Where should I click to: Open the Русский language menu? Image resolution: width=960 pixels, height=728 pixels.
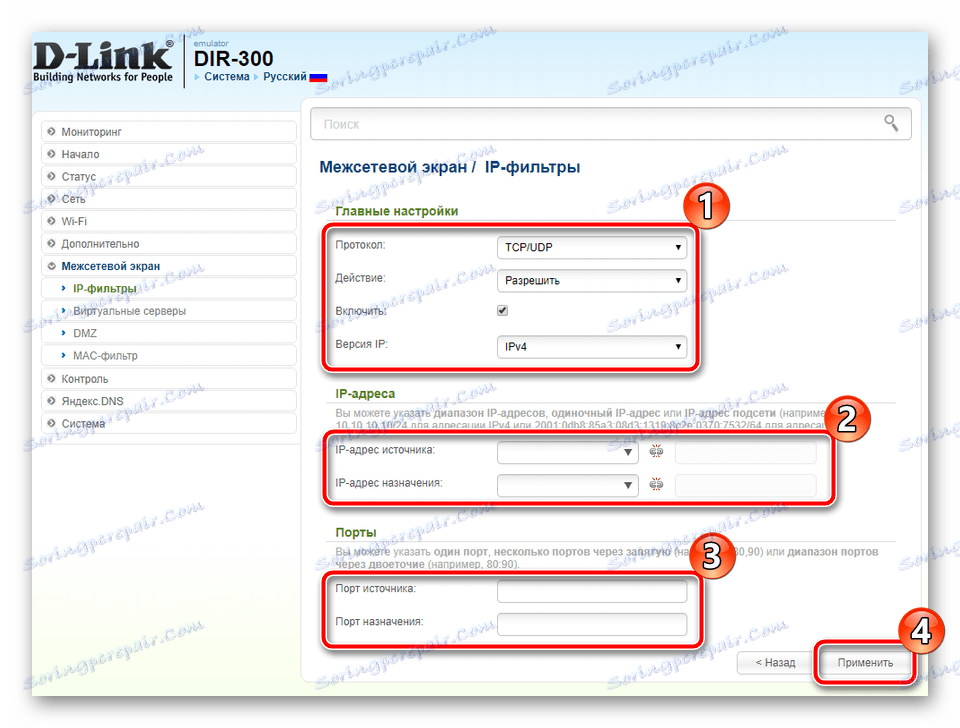click(285, 77)
